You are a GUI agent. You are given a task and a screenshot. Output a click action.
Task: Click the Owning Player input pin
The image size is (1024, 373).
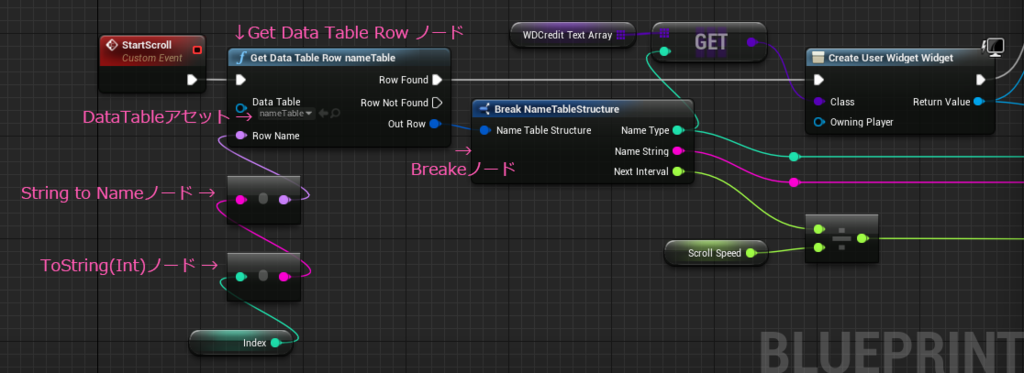[819, 122]
